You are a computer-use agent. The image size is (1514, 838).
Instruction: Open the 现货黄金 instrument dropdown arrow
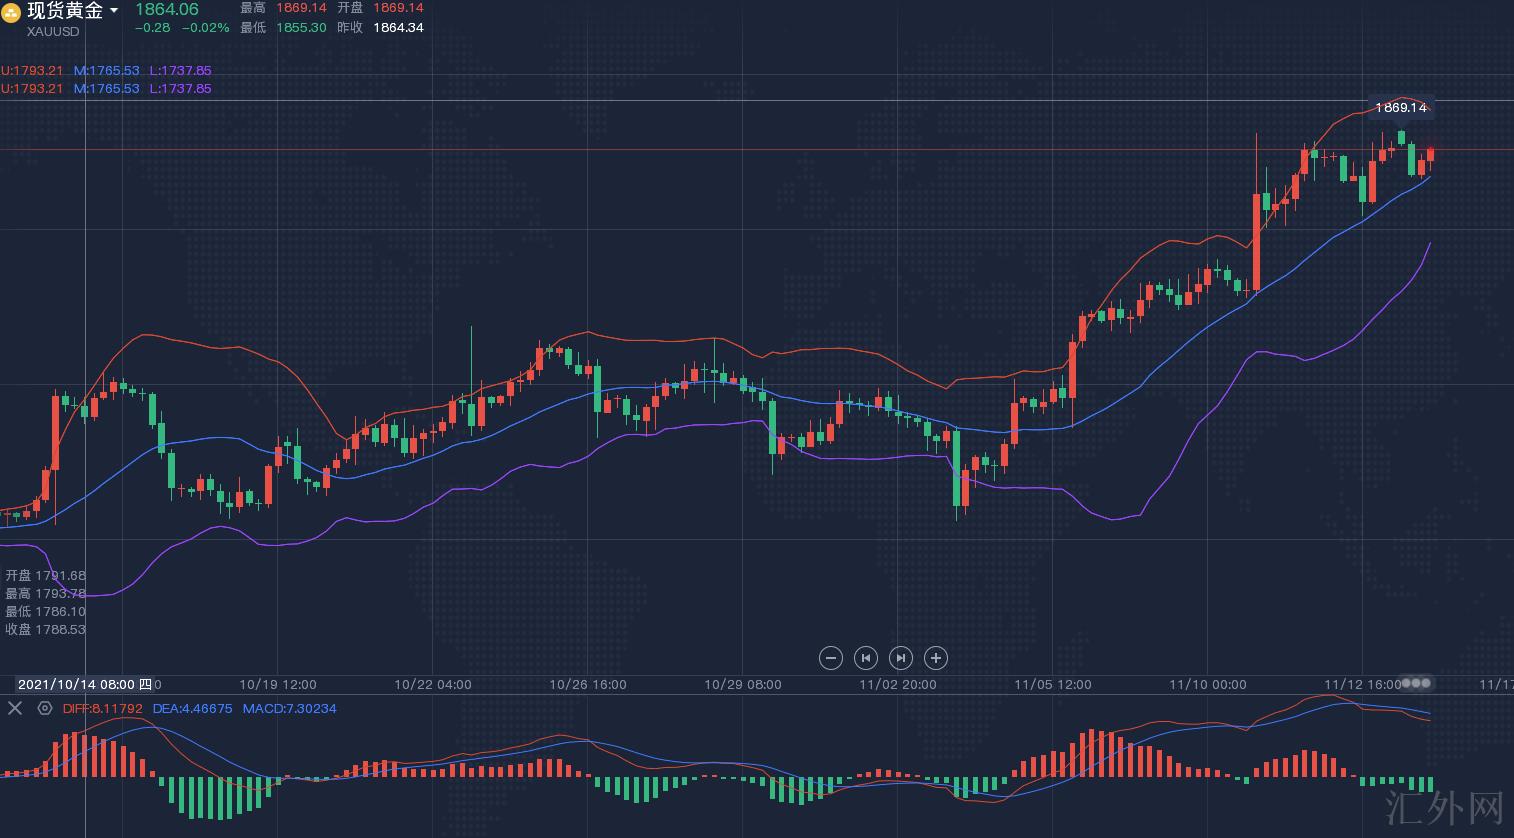tap(114, 11)
